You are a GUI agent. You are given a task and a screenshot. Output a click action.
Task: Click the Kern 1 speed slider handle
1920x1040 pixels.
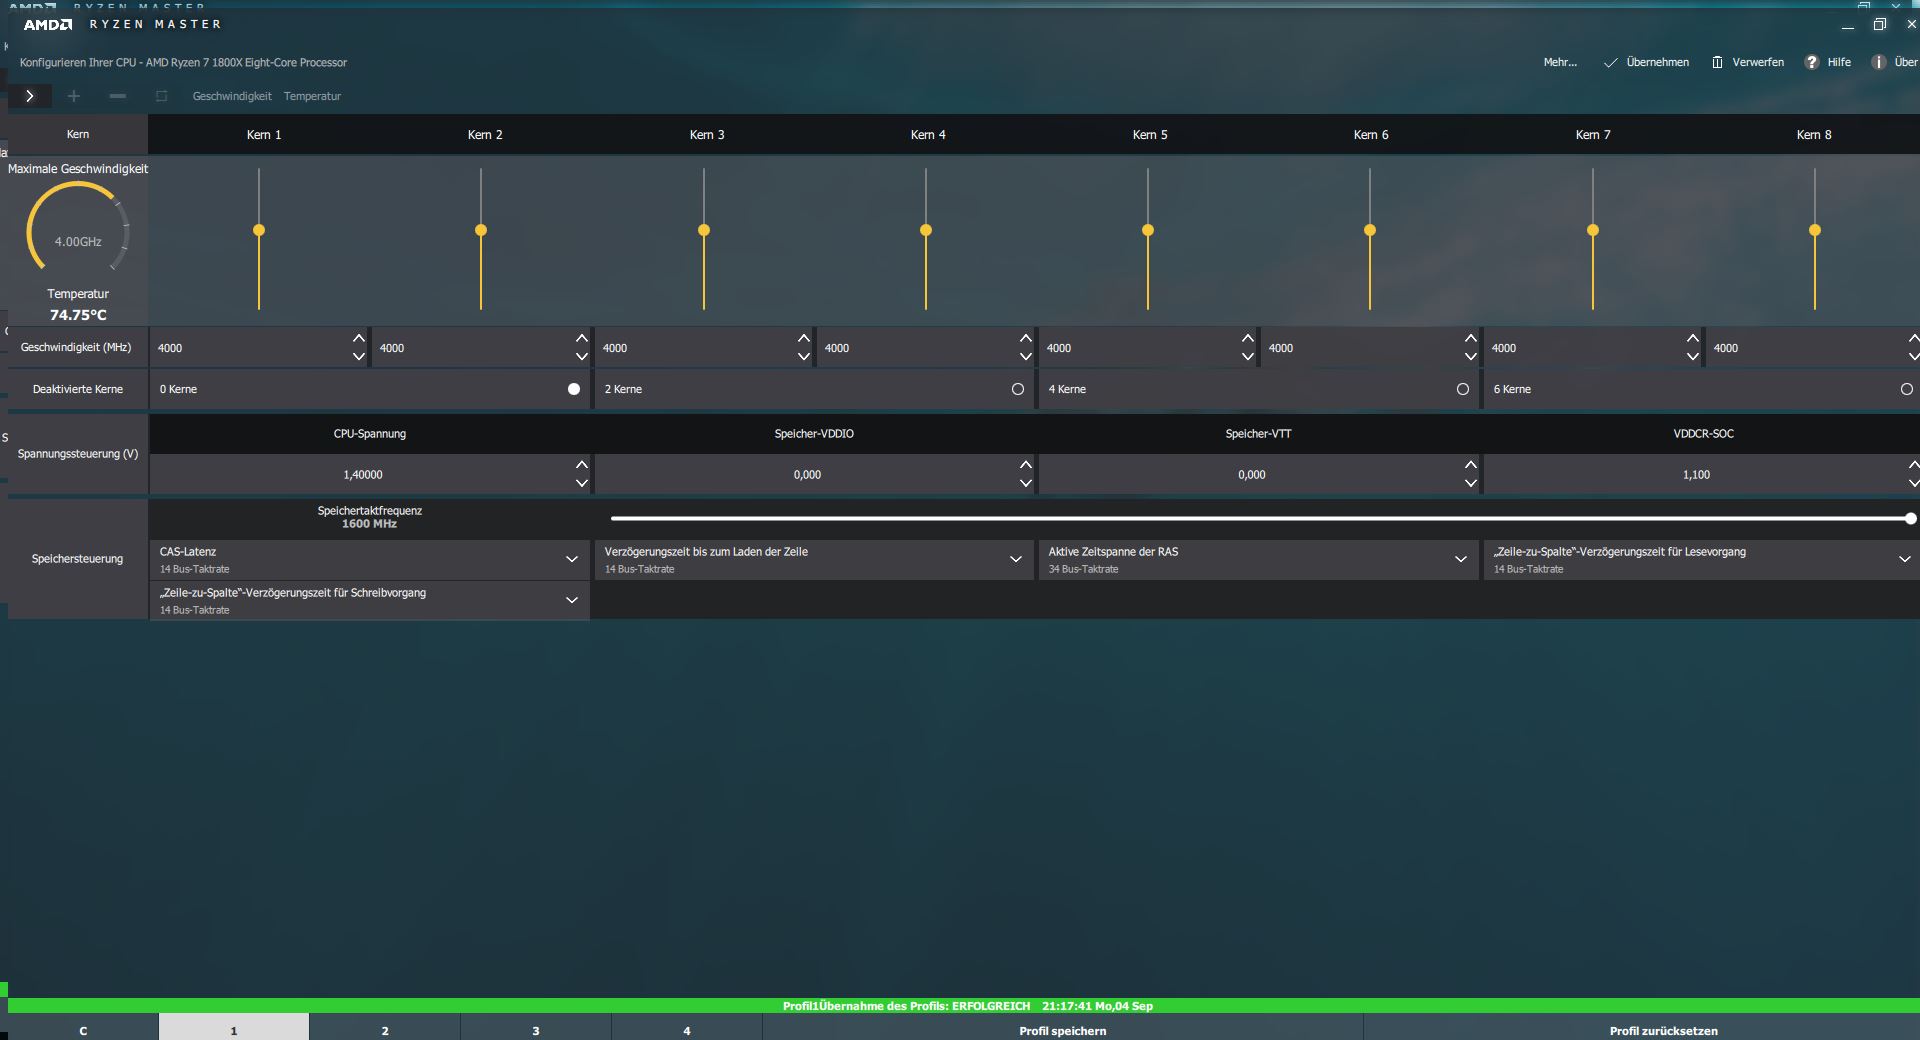(259, 230)
